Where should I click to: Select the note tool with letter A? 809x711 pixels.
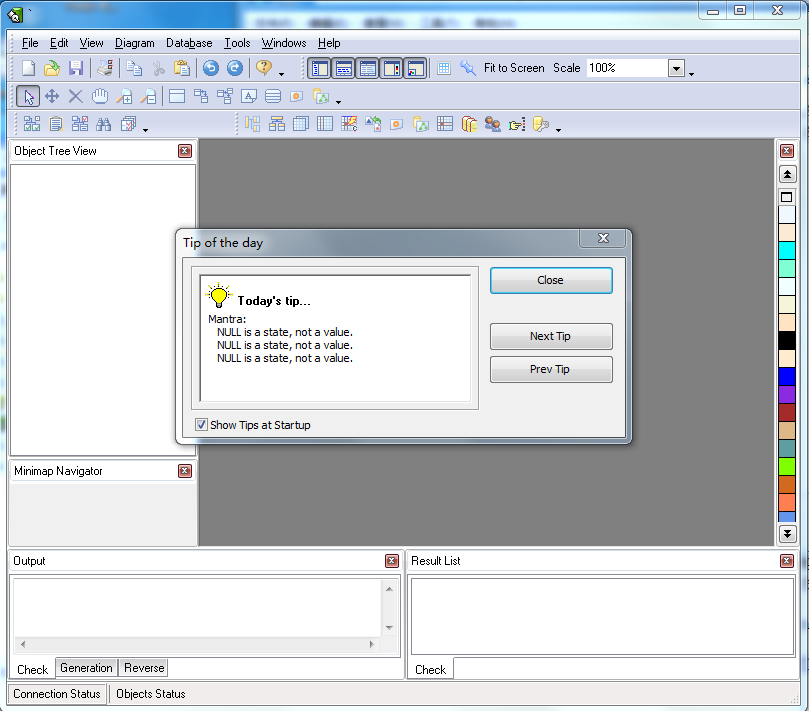click(249, 96)
